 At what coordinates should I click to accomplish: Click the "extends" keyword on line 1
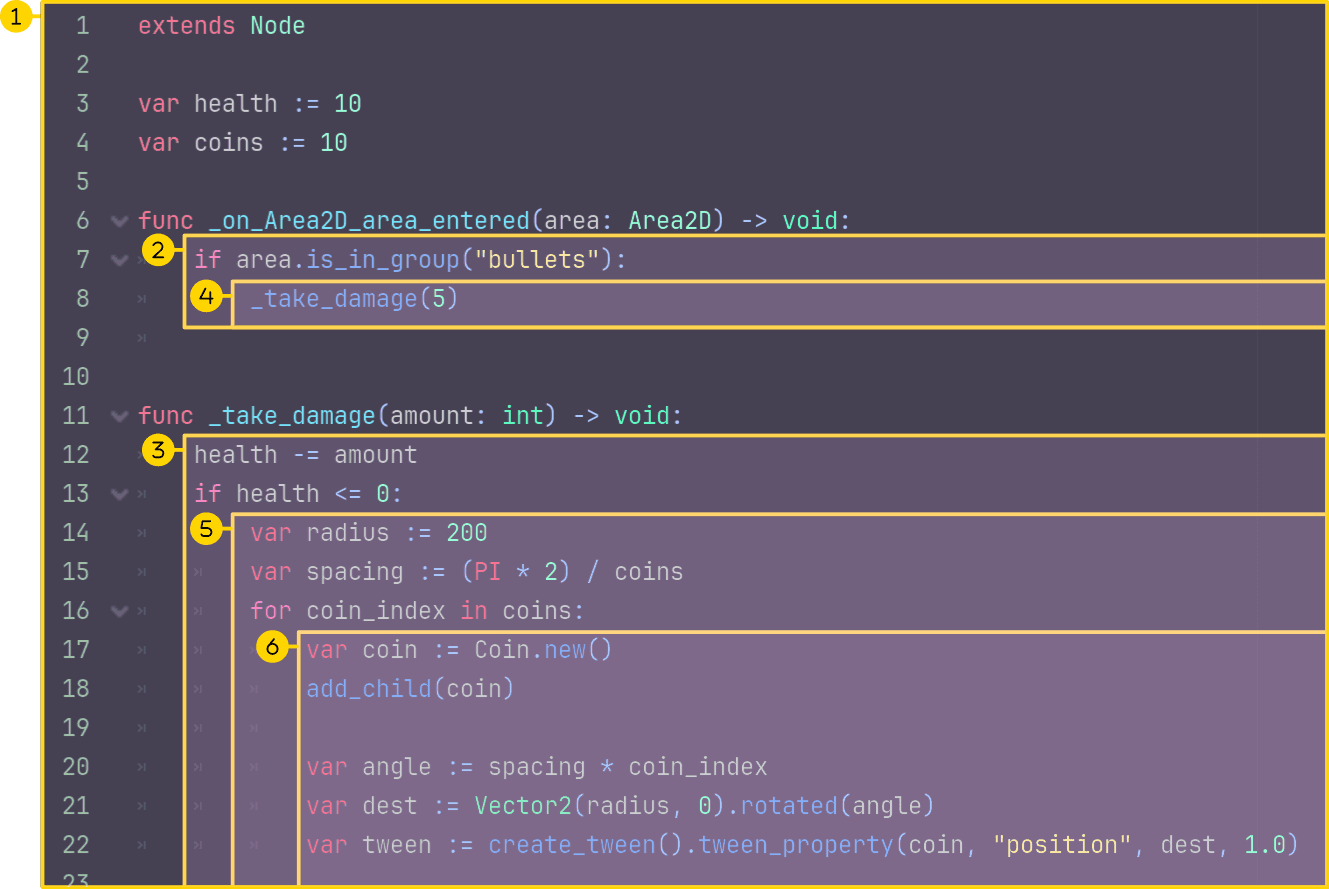point(187,26)
